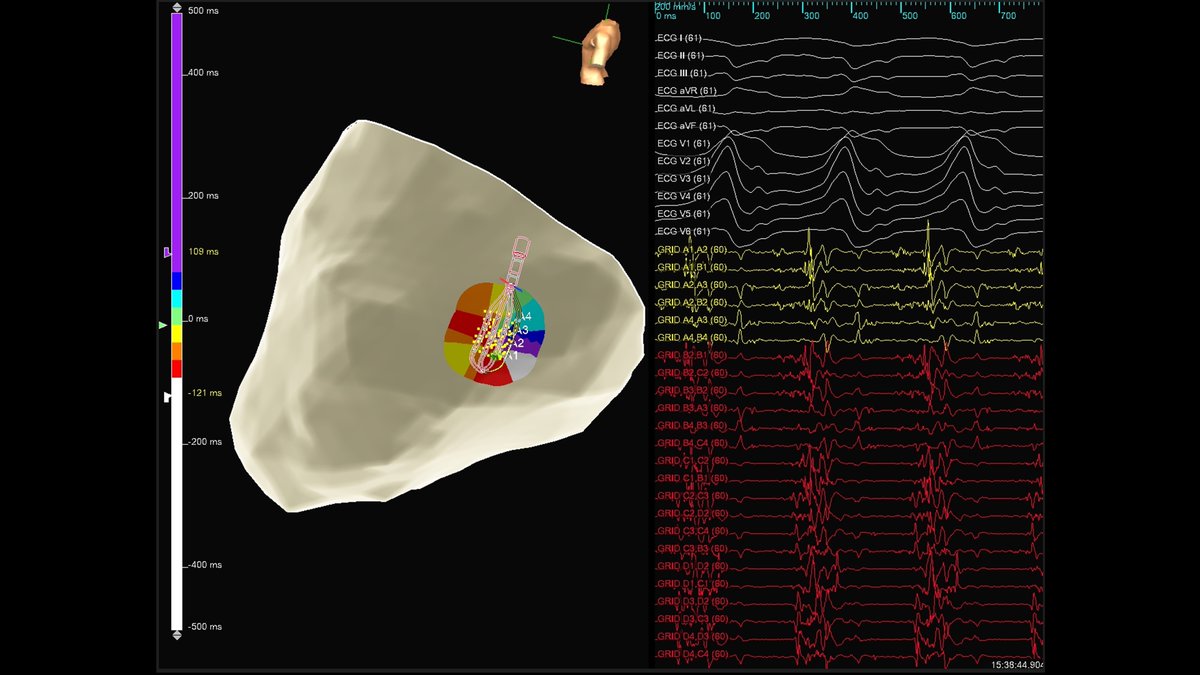Click the 300 ms tick on the time ruler

click(811, 16)
